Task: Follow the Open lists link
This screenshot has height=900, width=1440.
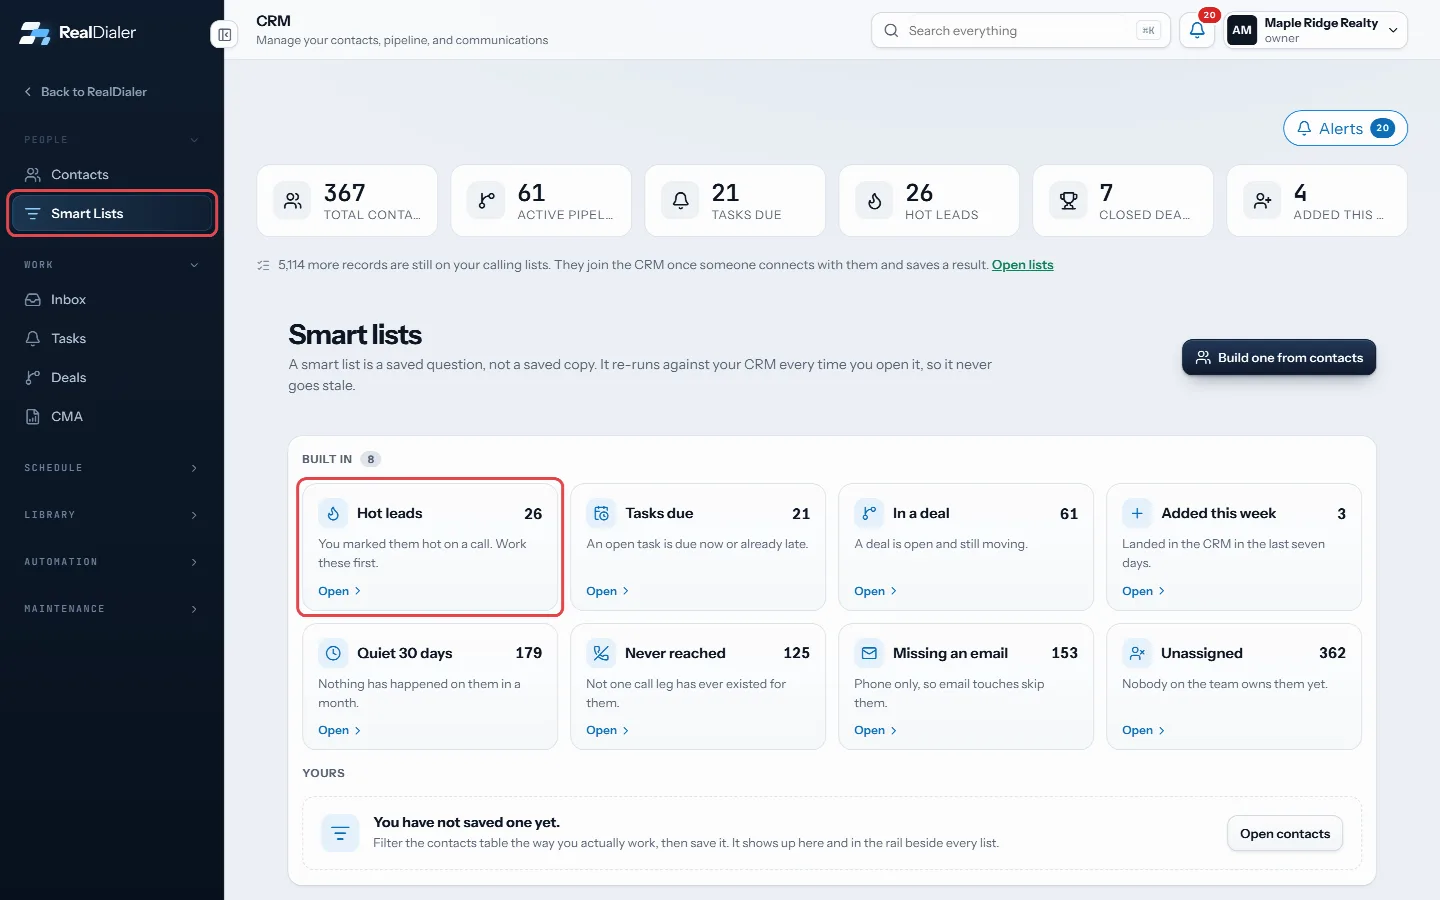Action: coord(1022,265)
